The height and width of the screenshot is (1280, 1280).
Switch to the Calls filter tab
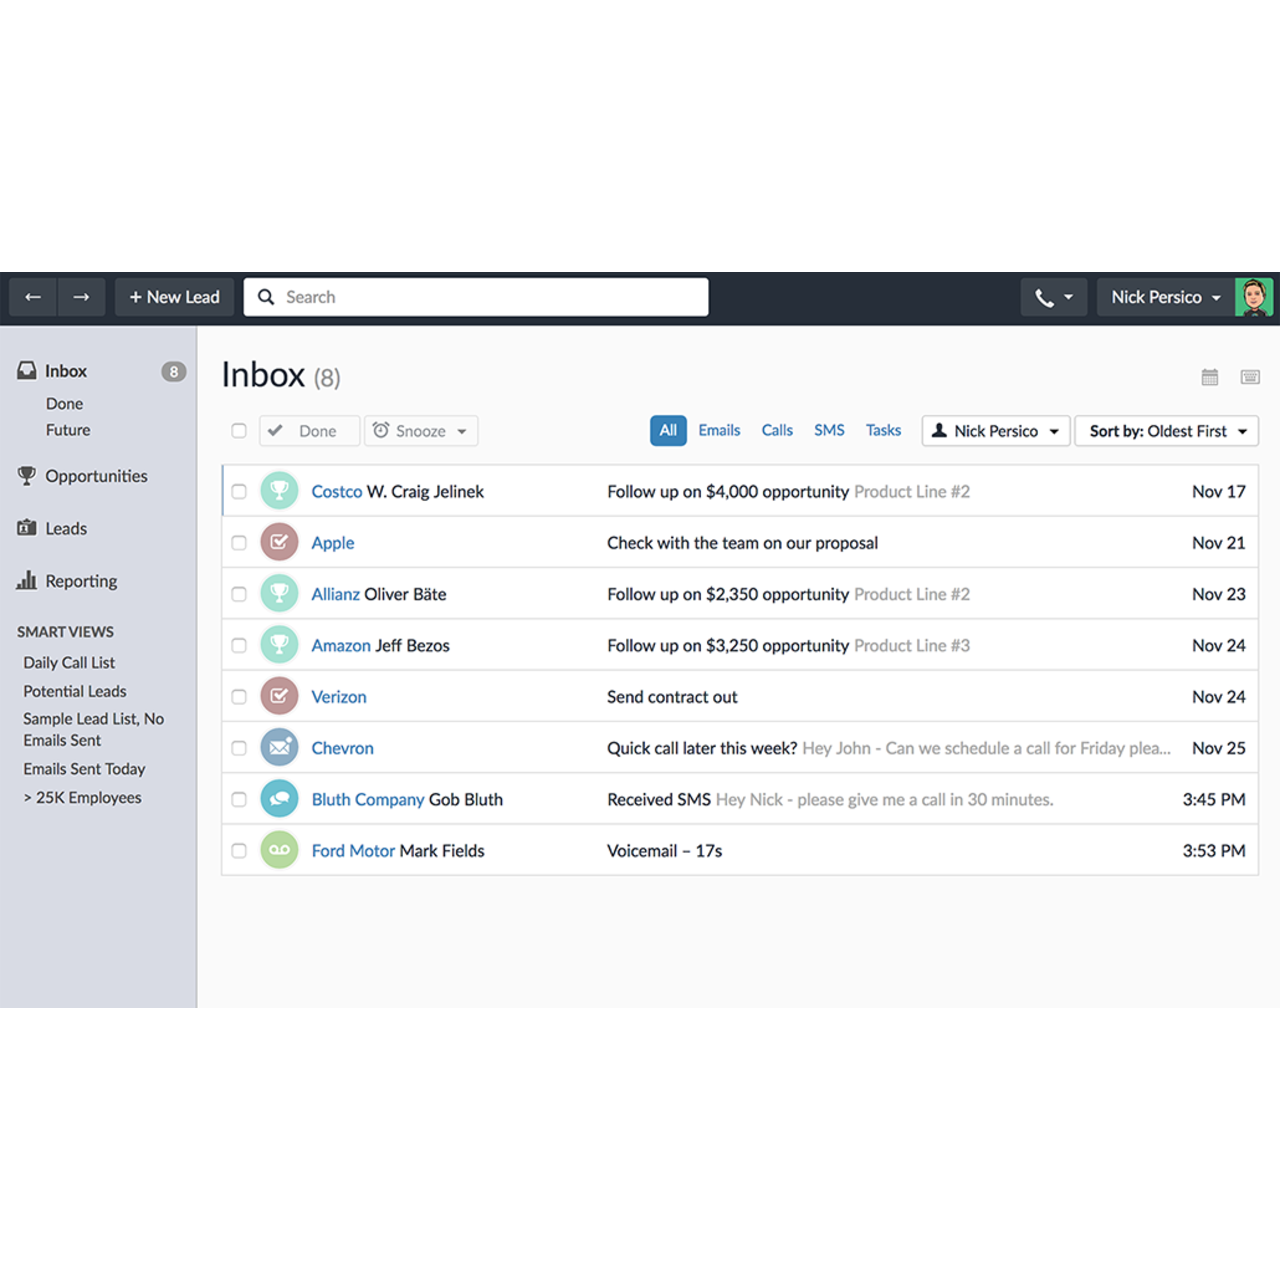click(x=777, y=430)
